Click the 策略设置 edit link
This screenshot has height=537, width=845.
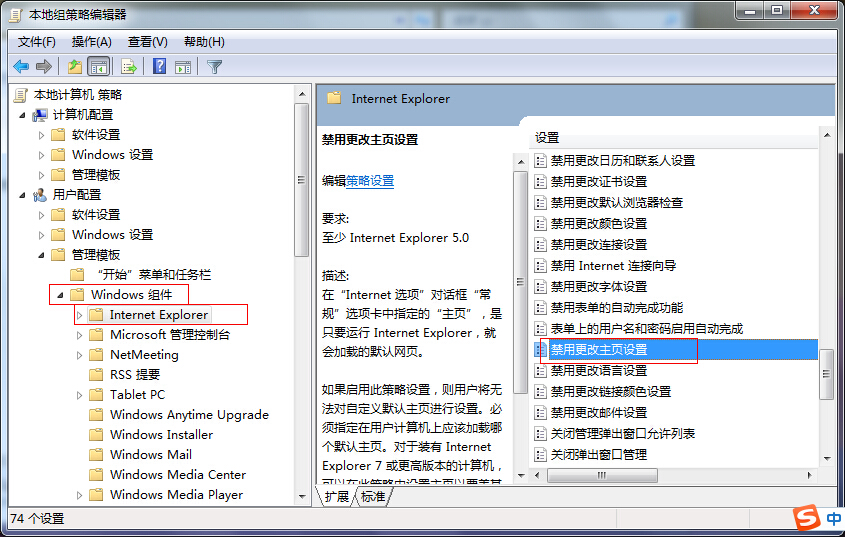(x=370, y=181)
